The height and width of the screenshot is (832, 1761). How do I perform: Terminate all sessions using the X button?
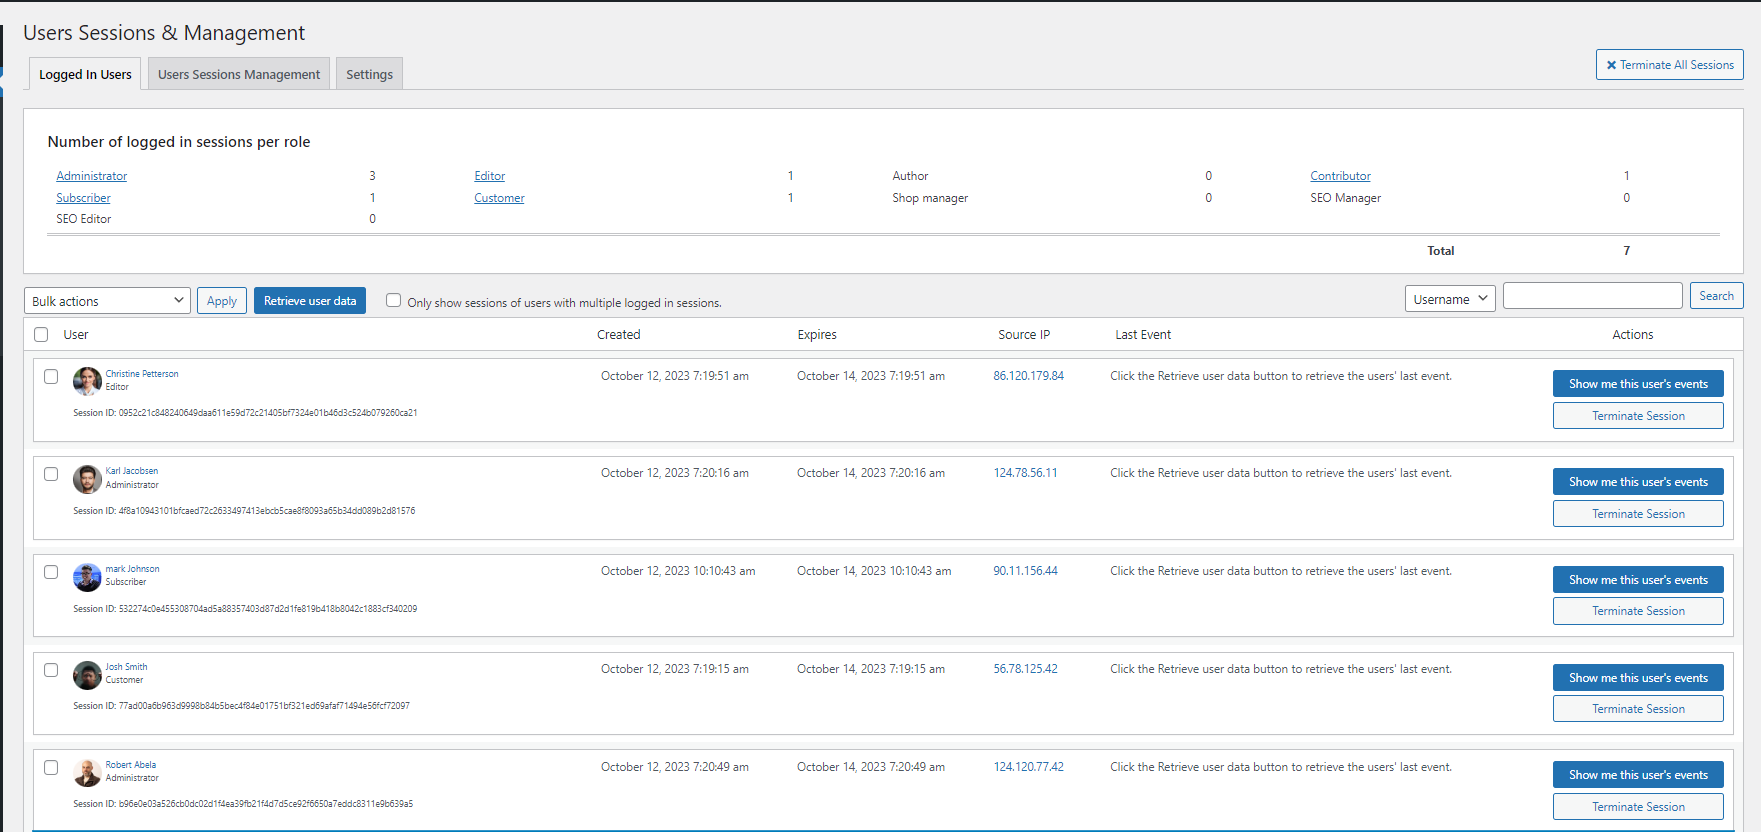1669,65
